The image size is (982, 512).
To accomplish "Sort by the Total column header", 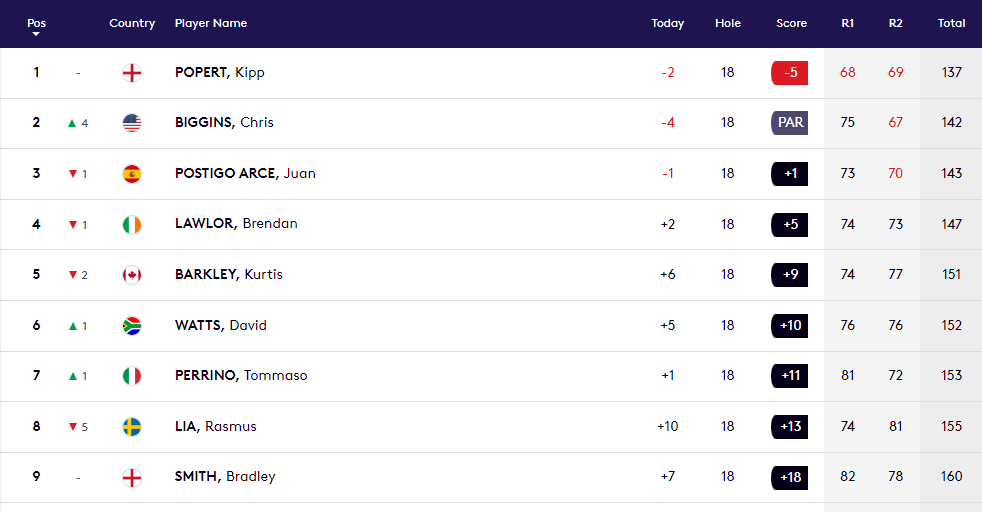I will click(x=951, y=23).
